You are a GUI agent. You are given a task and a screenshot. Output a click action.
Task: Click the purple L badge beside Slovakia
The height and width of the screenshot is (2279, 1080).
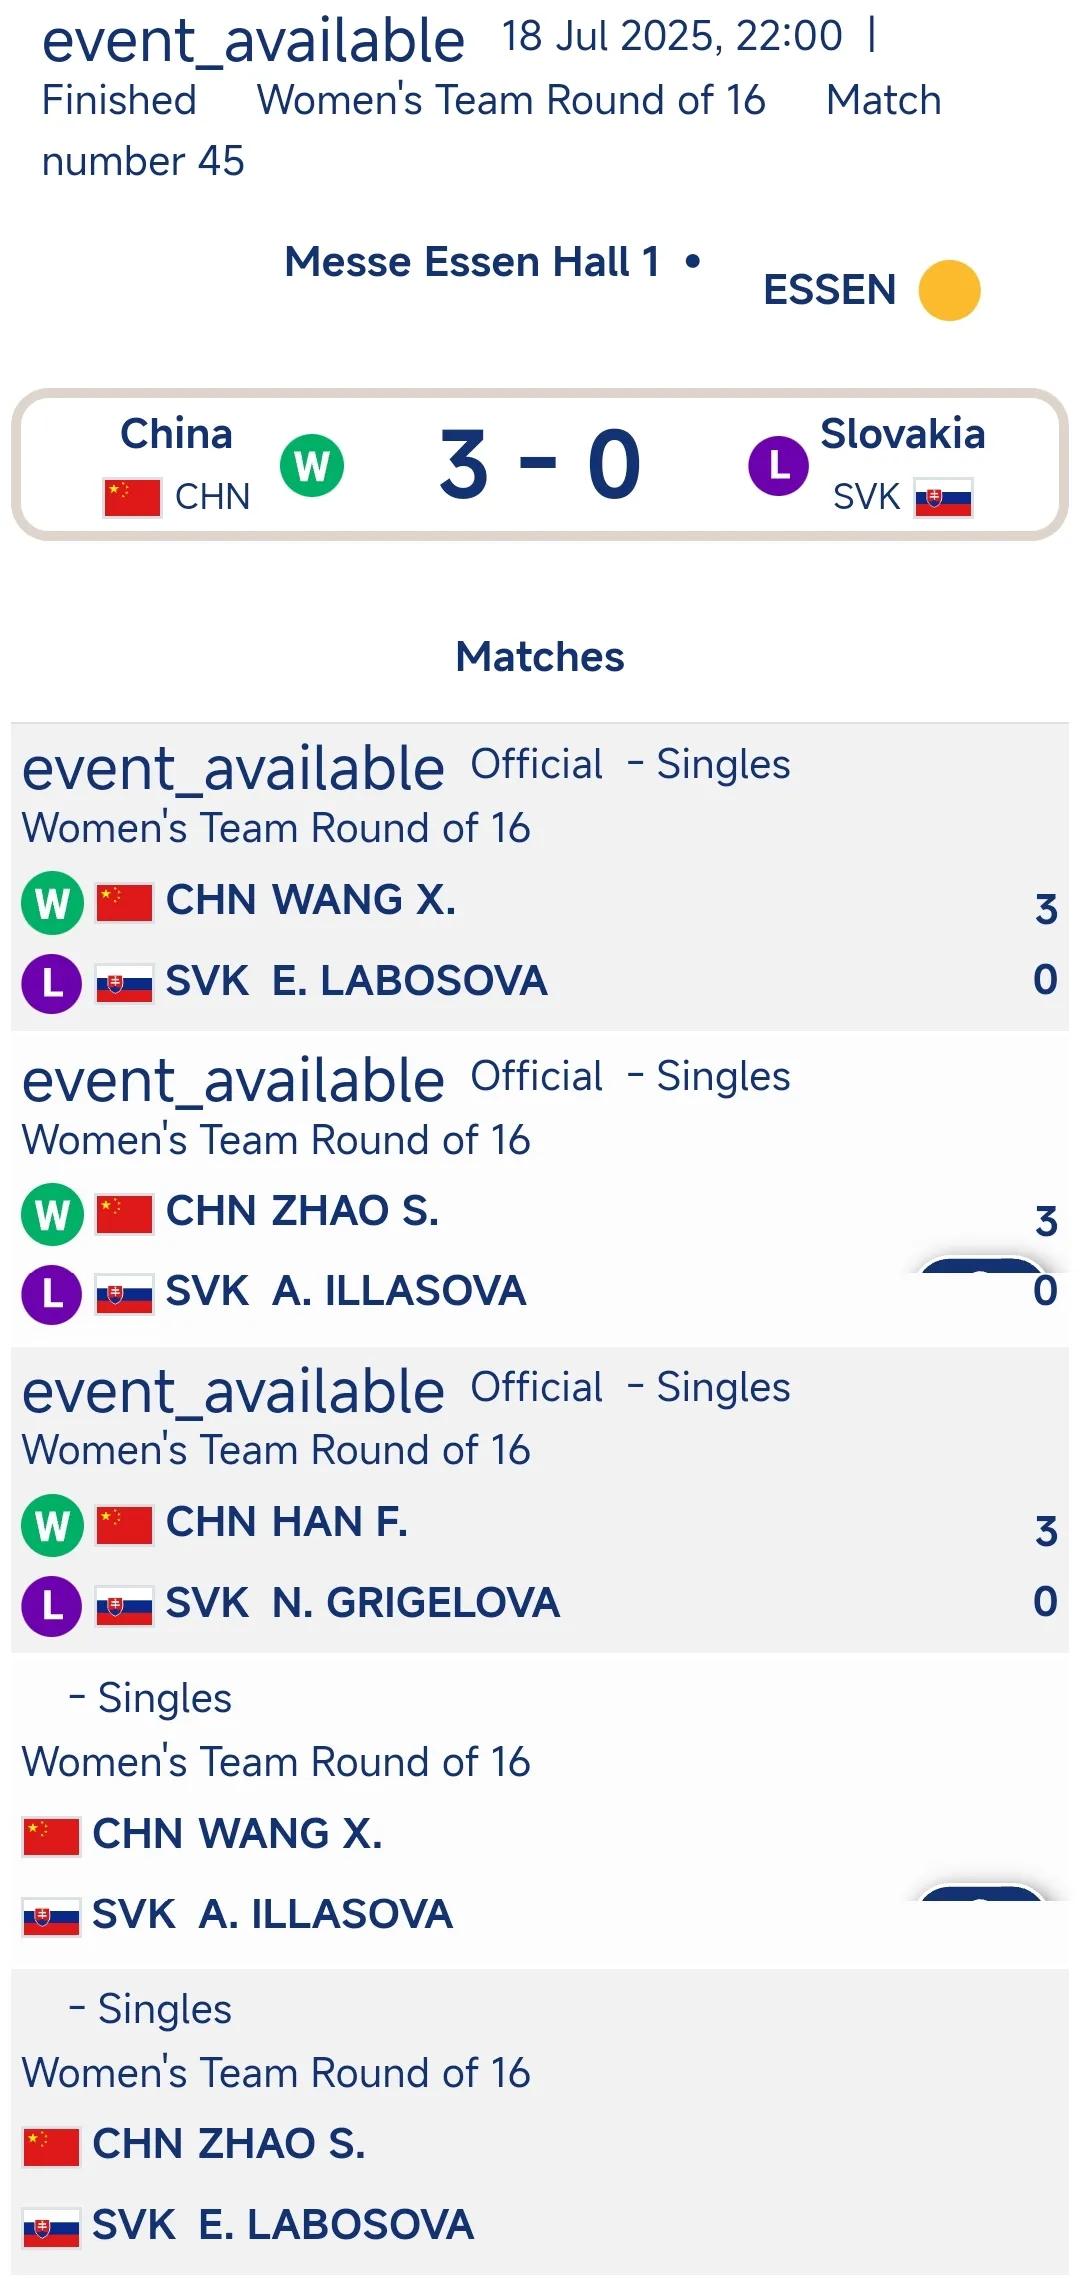coord(779,465)
